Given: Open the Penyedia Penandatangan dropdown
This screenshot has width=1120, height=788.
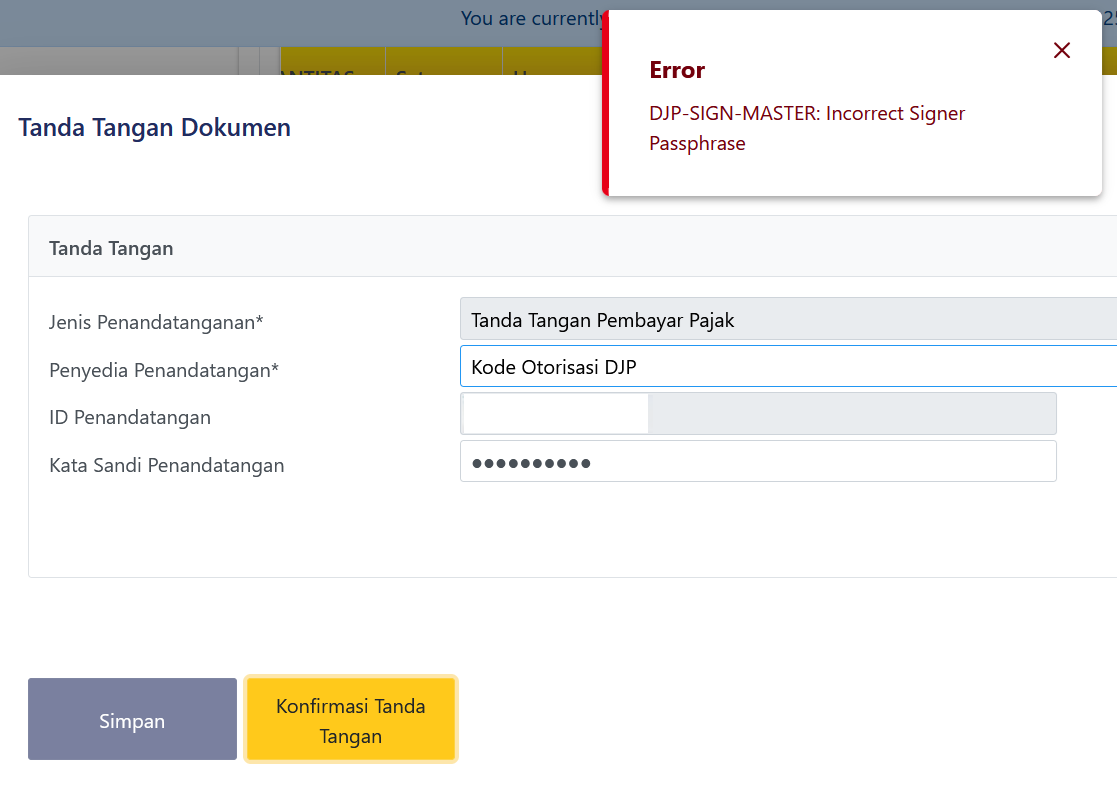Looking at the screenshot, I should pyautogui.click(x=789, y=366).
